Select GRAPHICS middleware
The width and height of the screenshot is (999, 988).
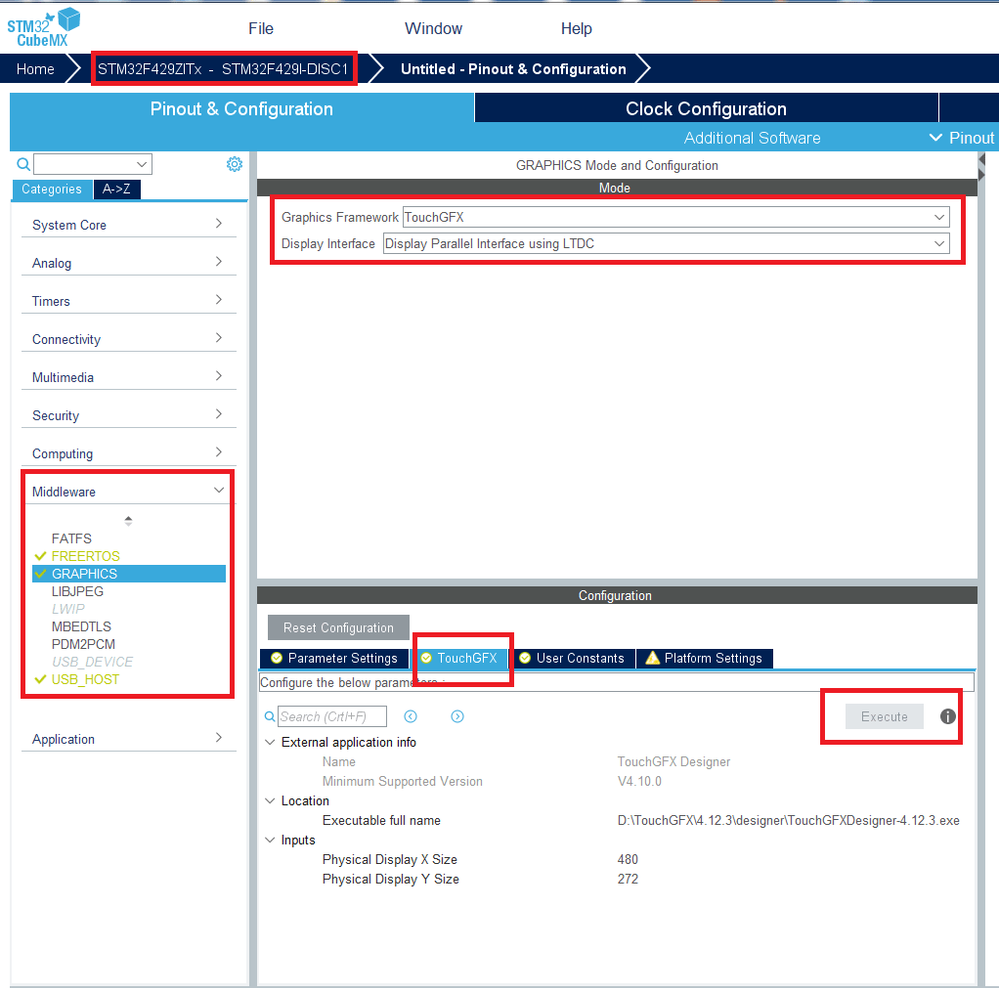(x=129, y=574)
